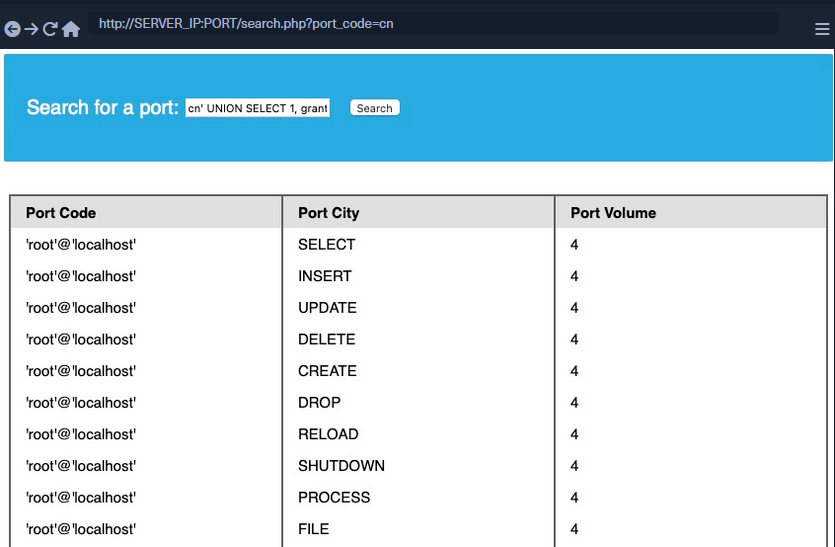Select the SELECT privilege cell
The image size is (835, 547).
(326, 245)
